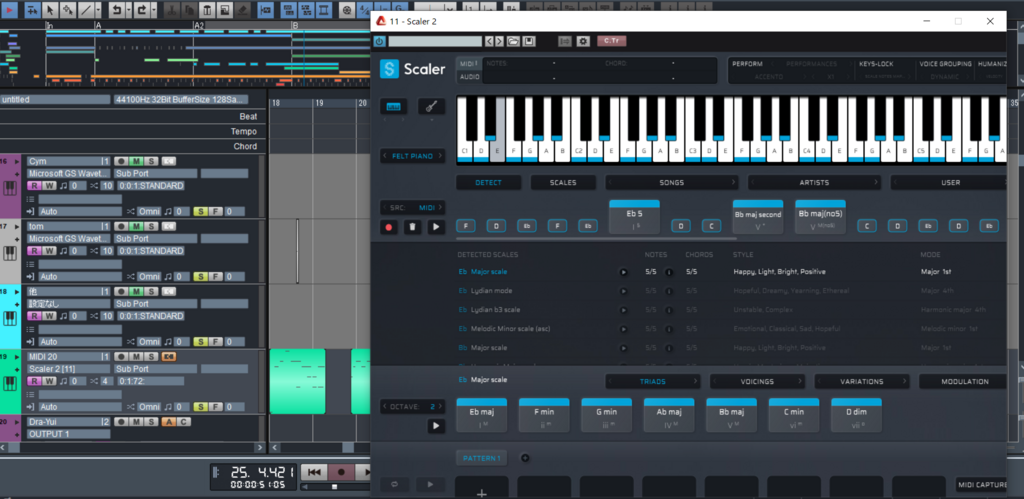Open the SCALES tab

point(563,183)
